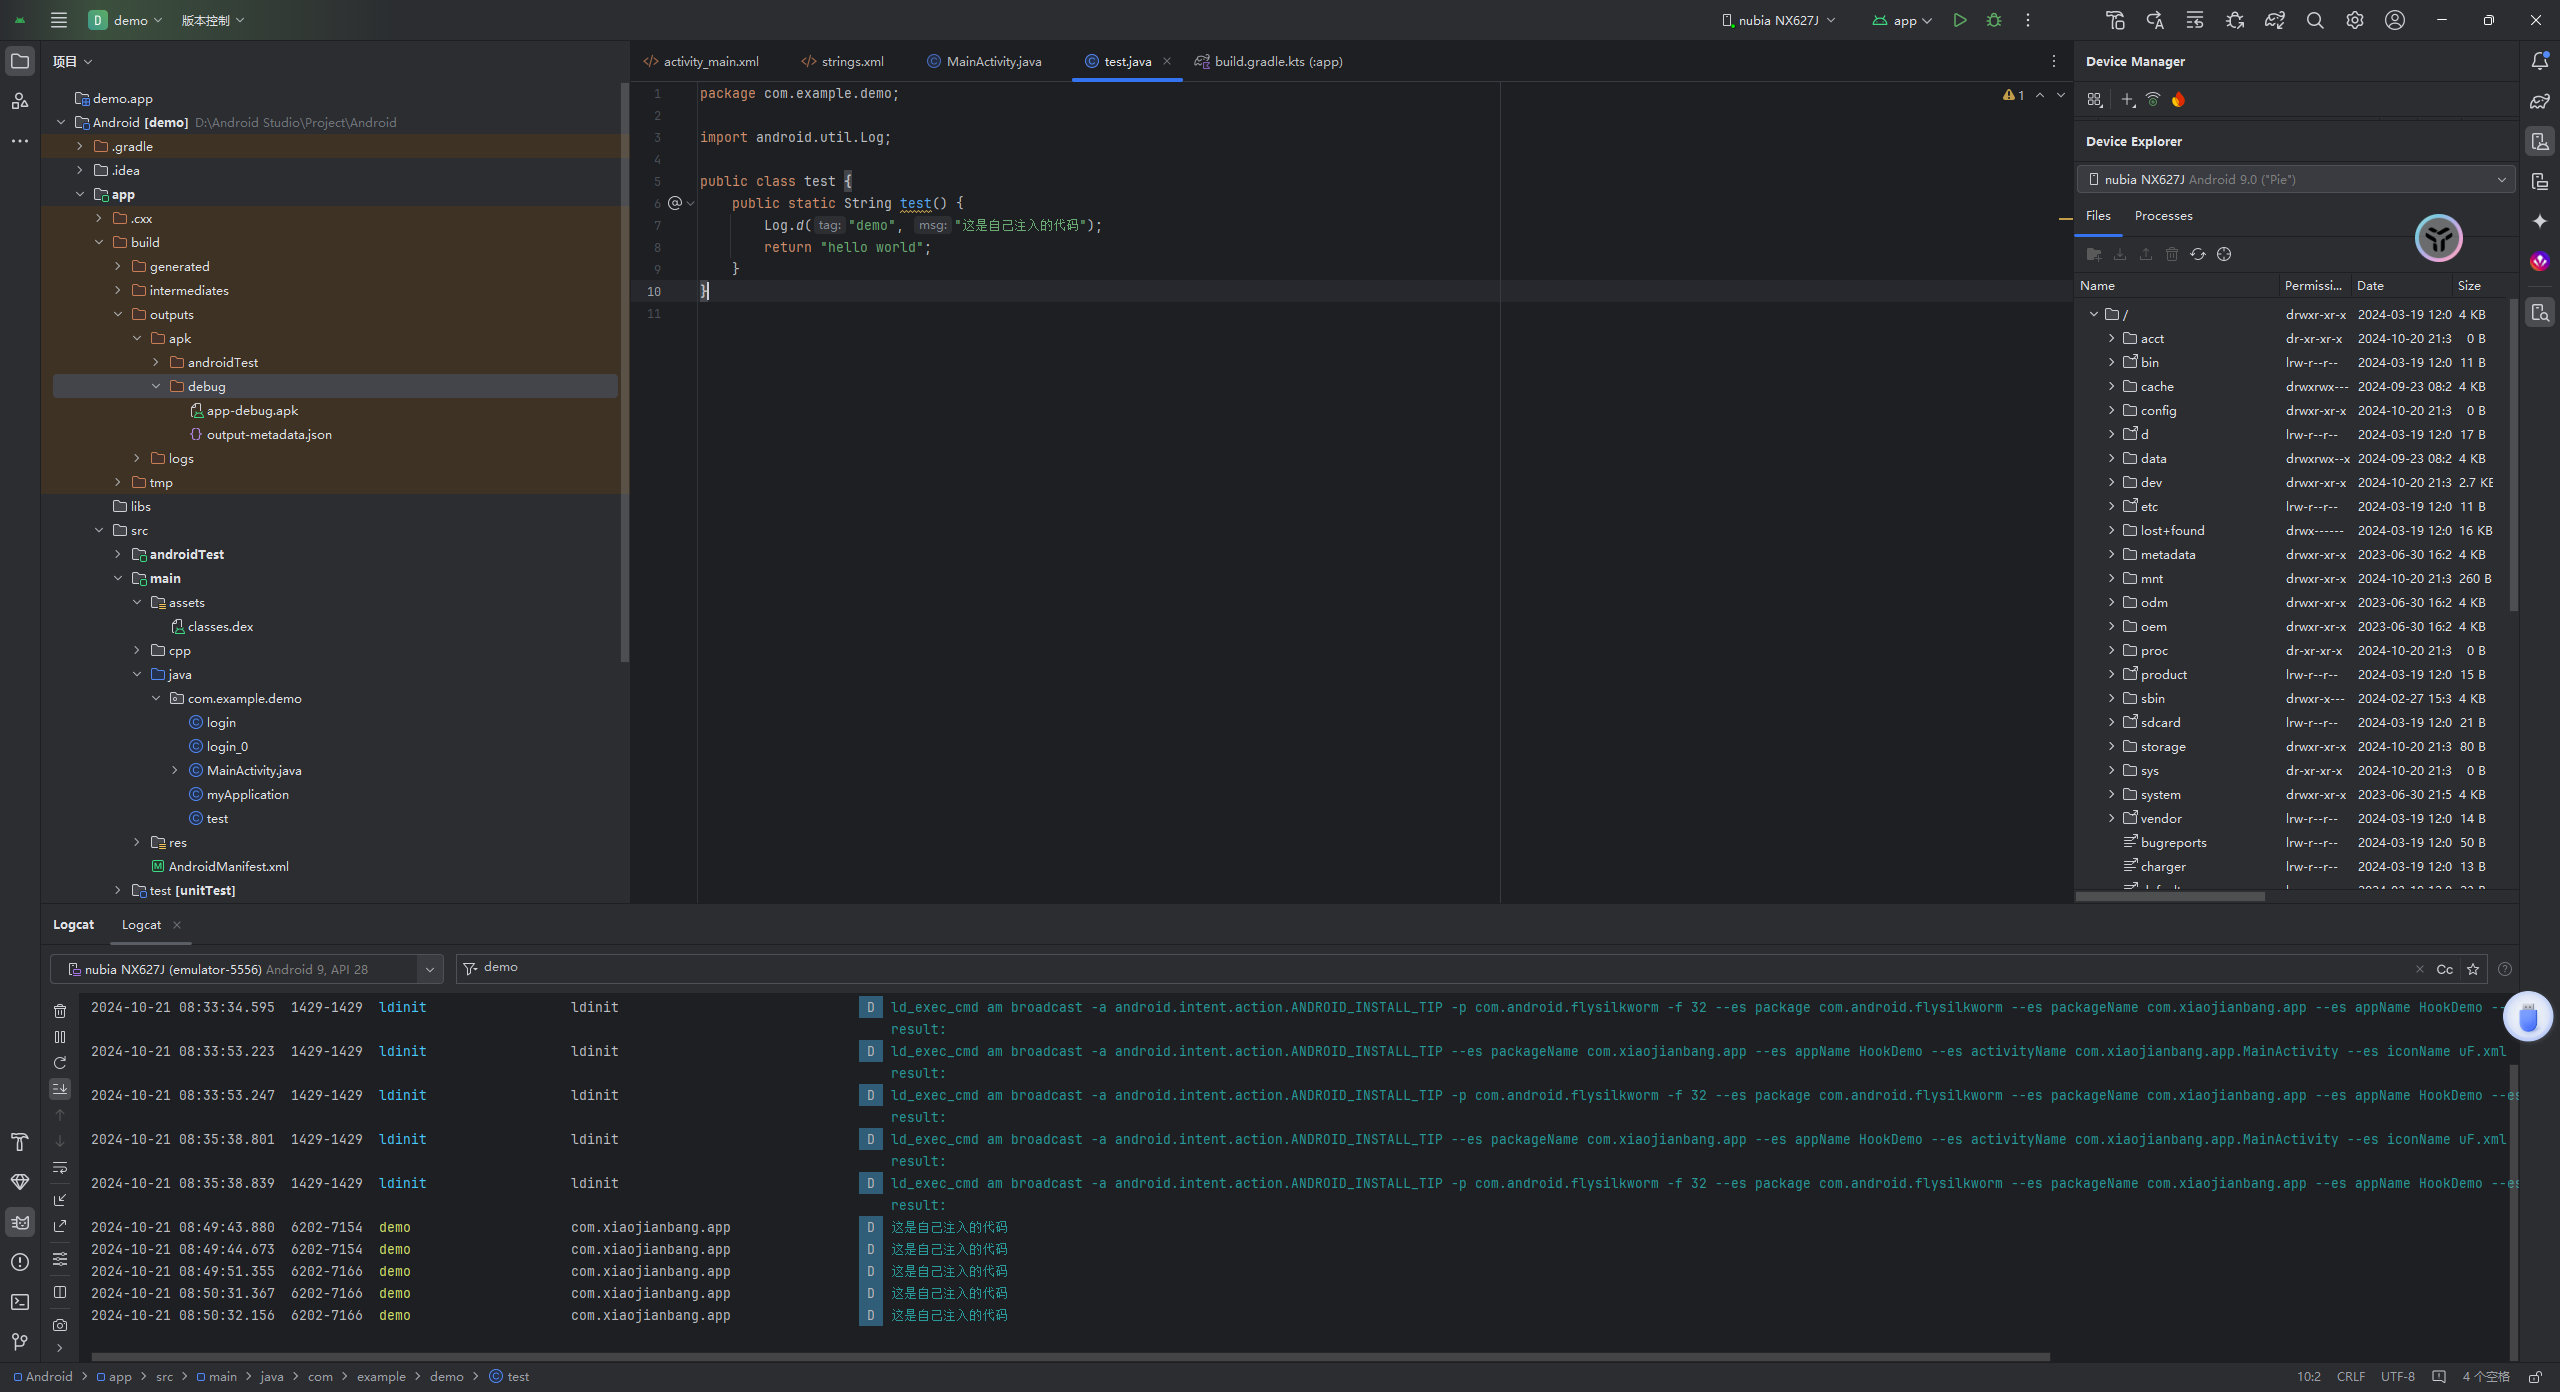The width and height of the screenshot is (2560, 1392).
Task: Open the Terminal tool window
Action: (19, 1302)
